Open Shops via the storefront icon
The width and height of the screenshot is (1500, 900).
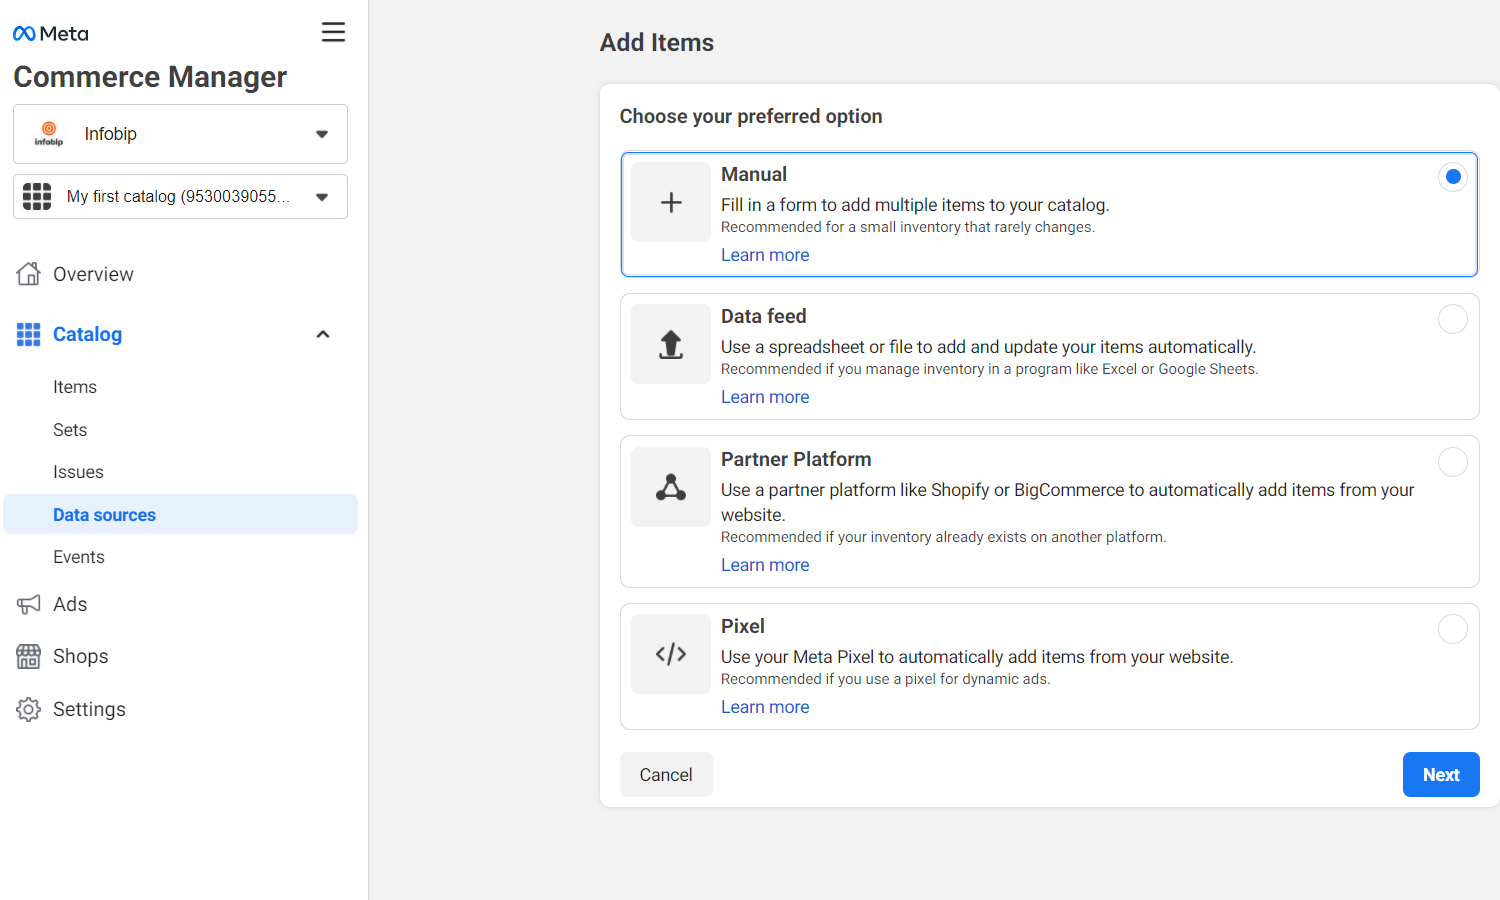28,656
